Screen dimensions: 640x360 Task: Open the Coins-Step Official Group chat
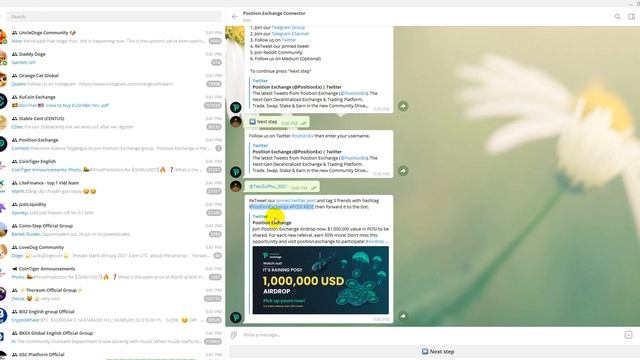click(111, 230)
